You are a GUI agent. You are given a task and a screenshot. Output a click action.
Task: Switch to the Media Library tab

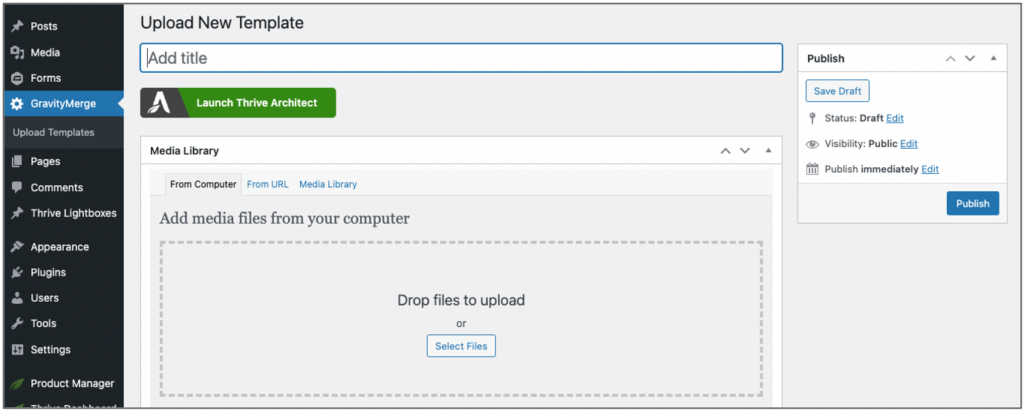328,184
